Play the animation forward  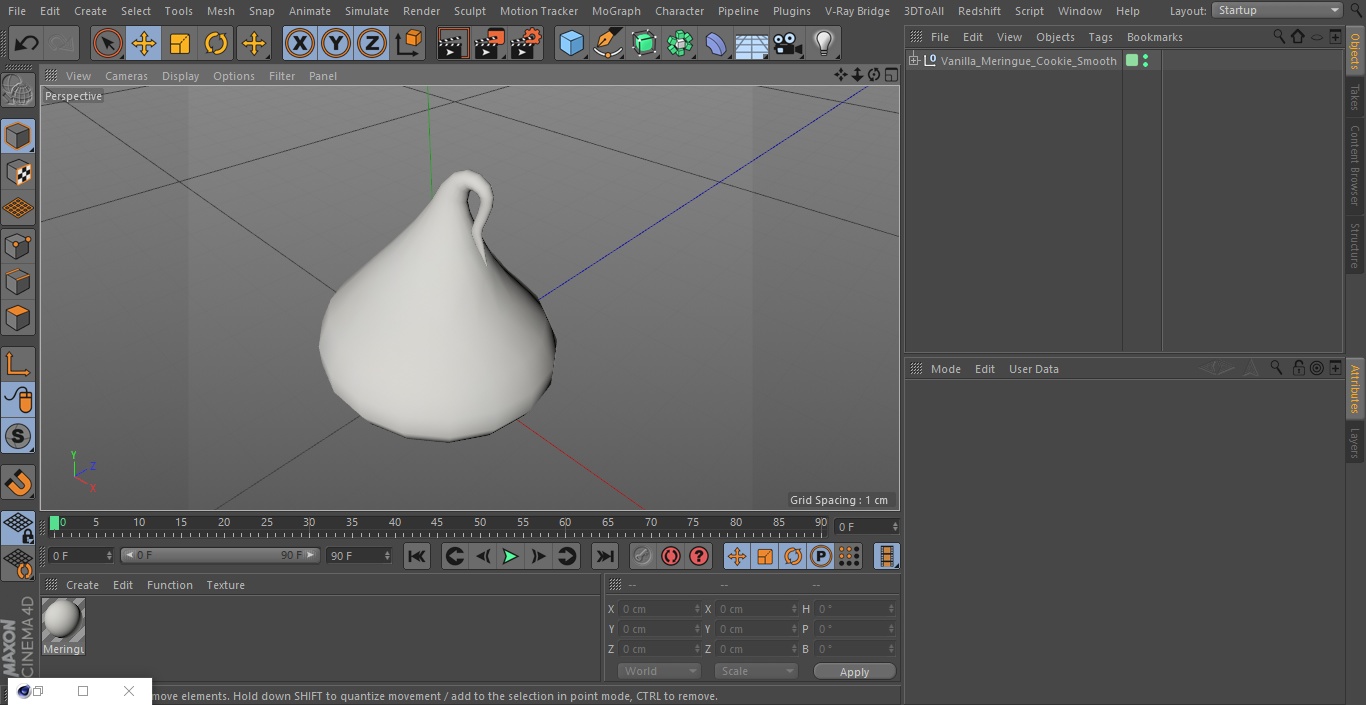click(510, 556)
